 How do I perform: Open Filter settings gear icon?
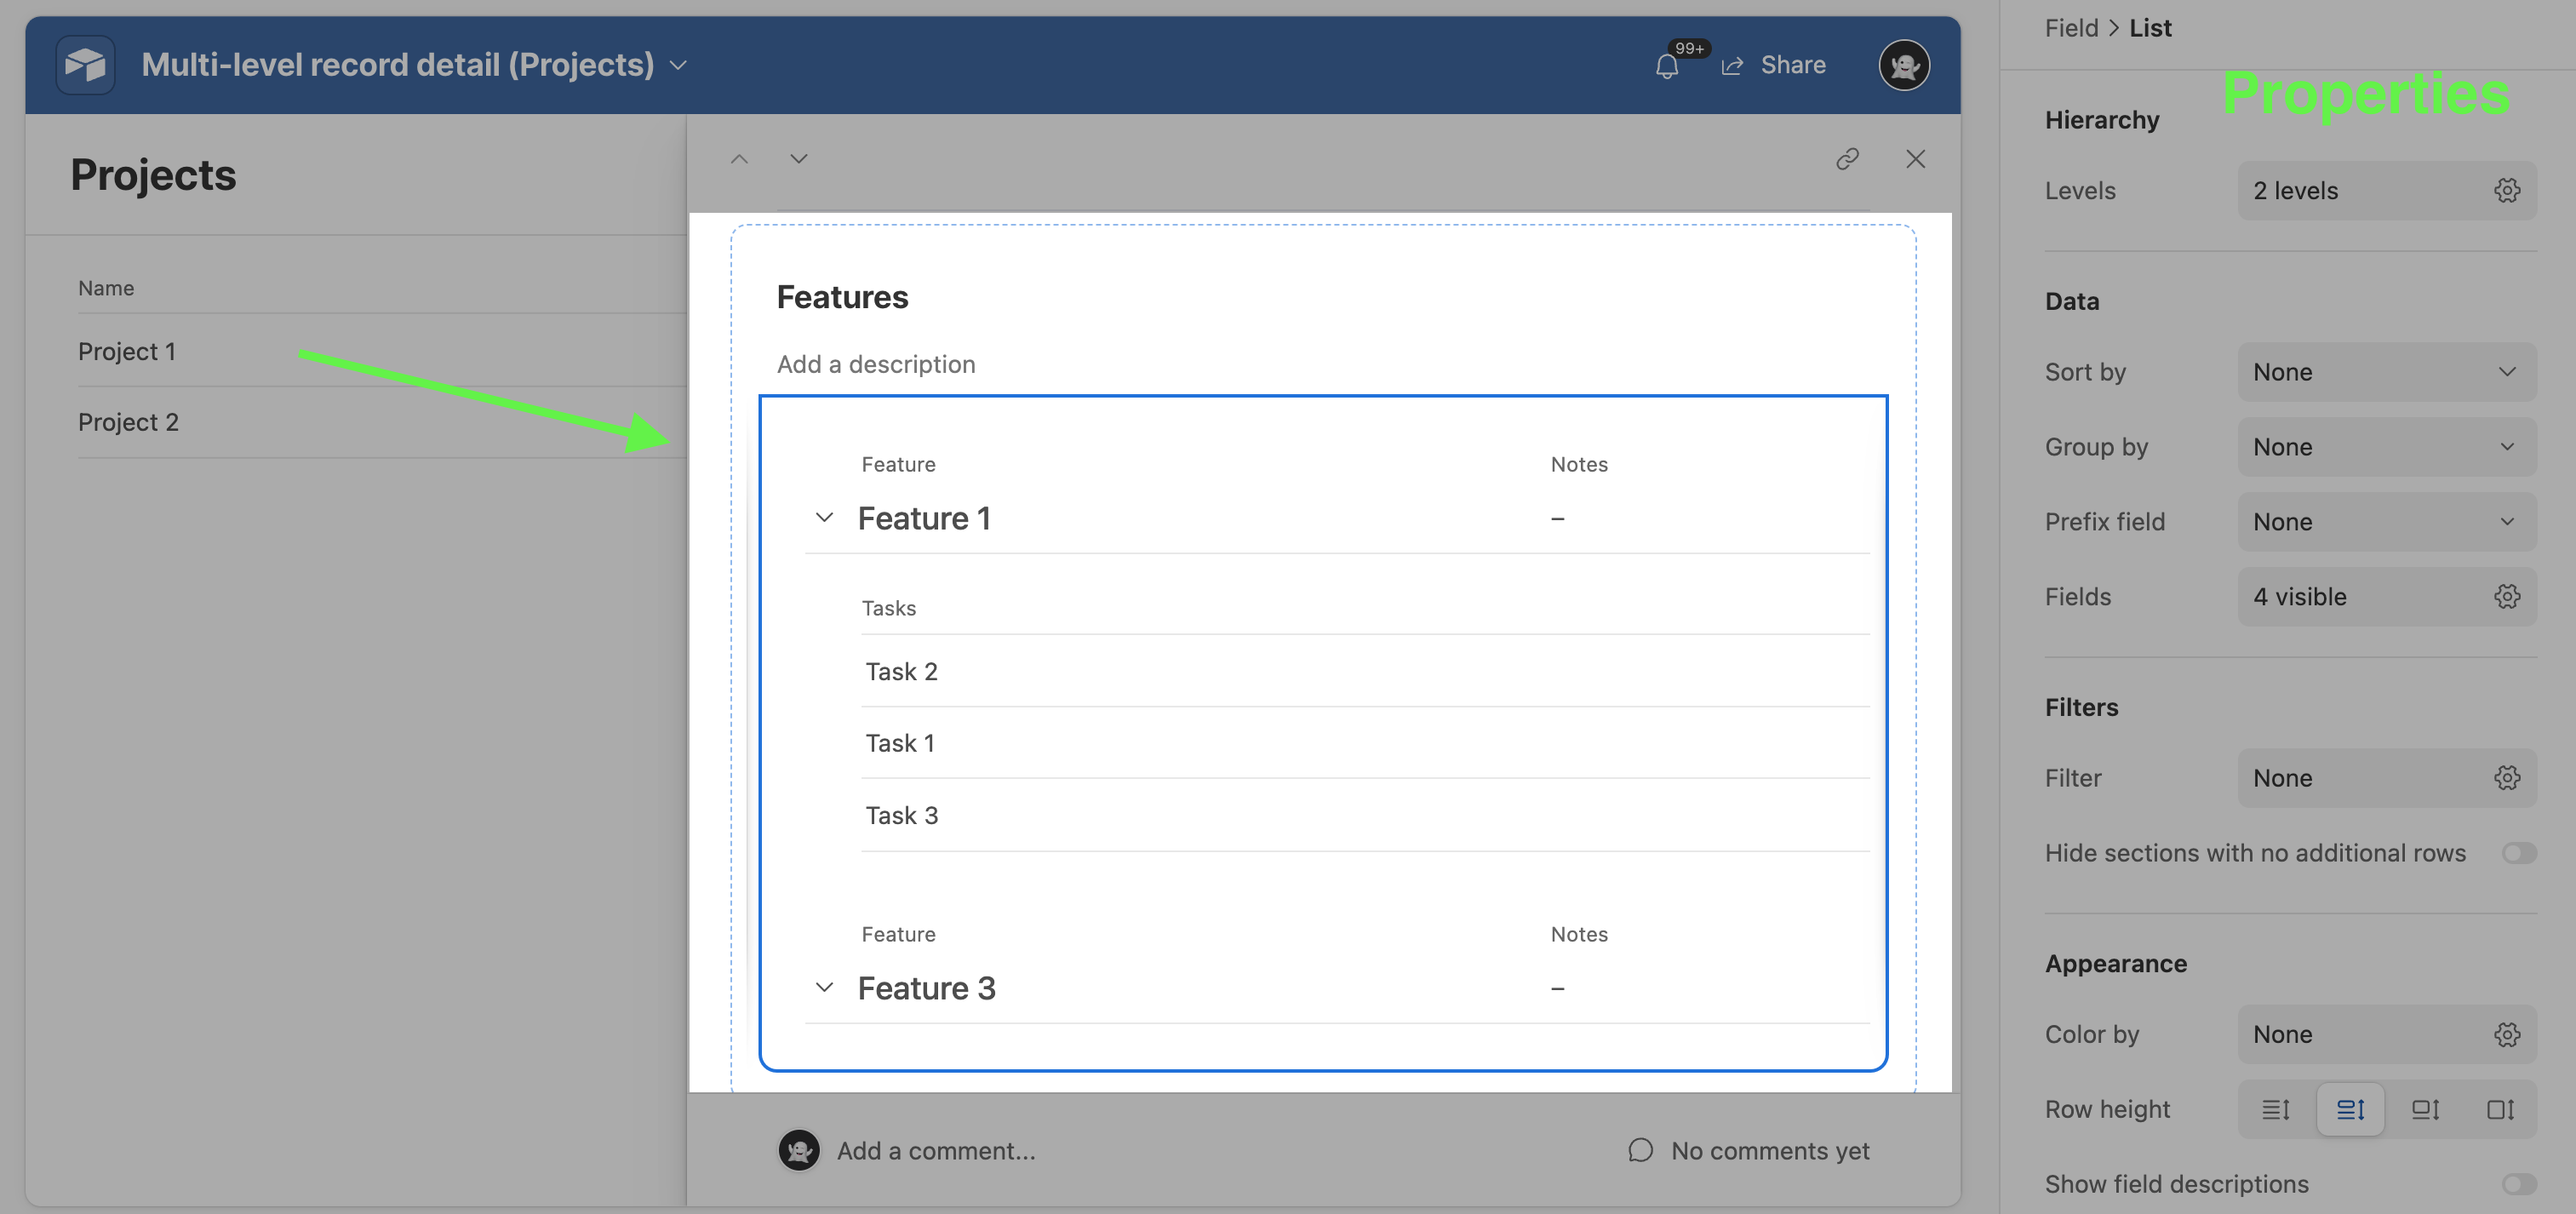[2506, 778]
